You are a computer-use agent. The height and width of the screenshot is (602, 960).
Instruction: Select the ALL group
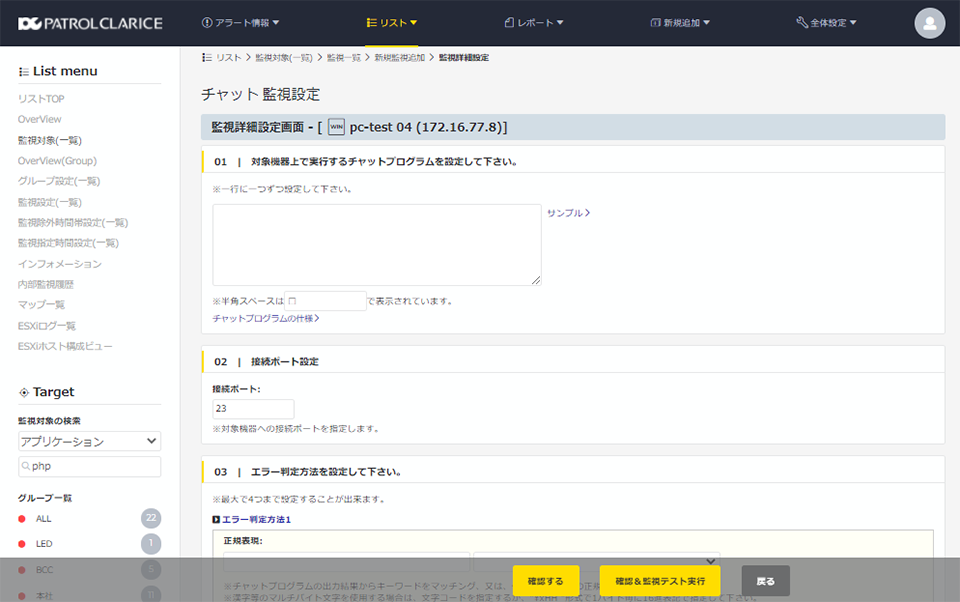pyautogui.click(x=43, y=519)
